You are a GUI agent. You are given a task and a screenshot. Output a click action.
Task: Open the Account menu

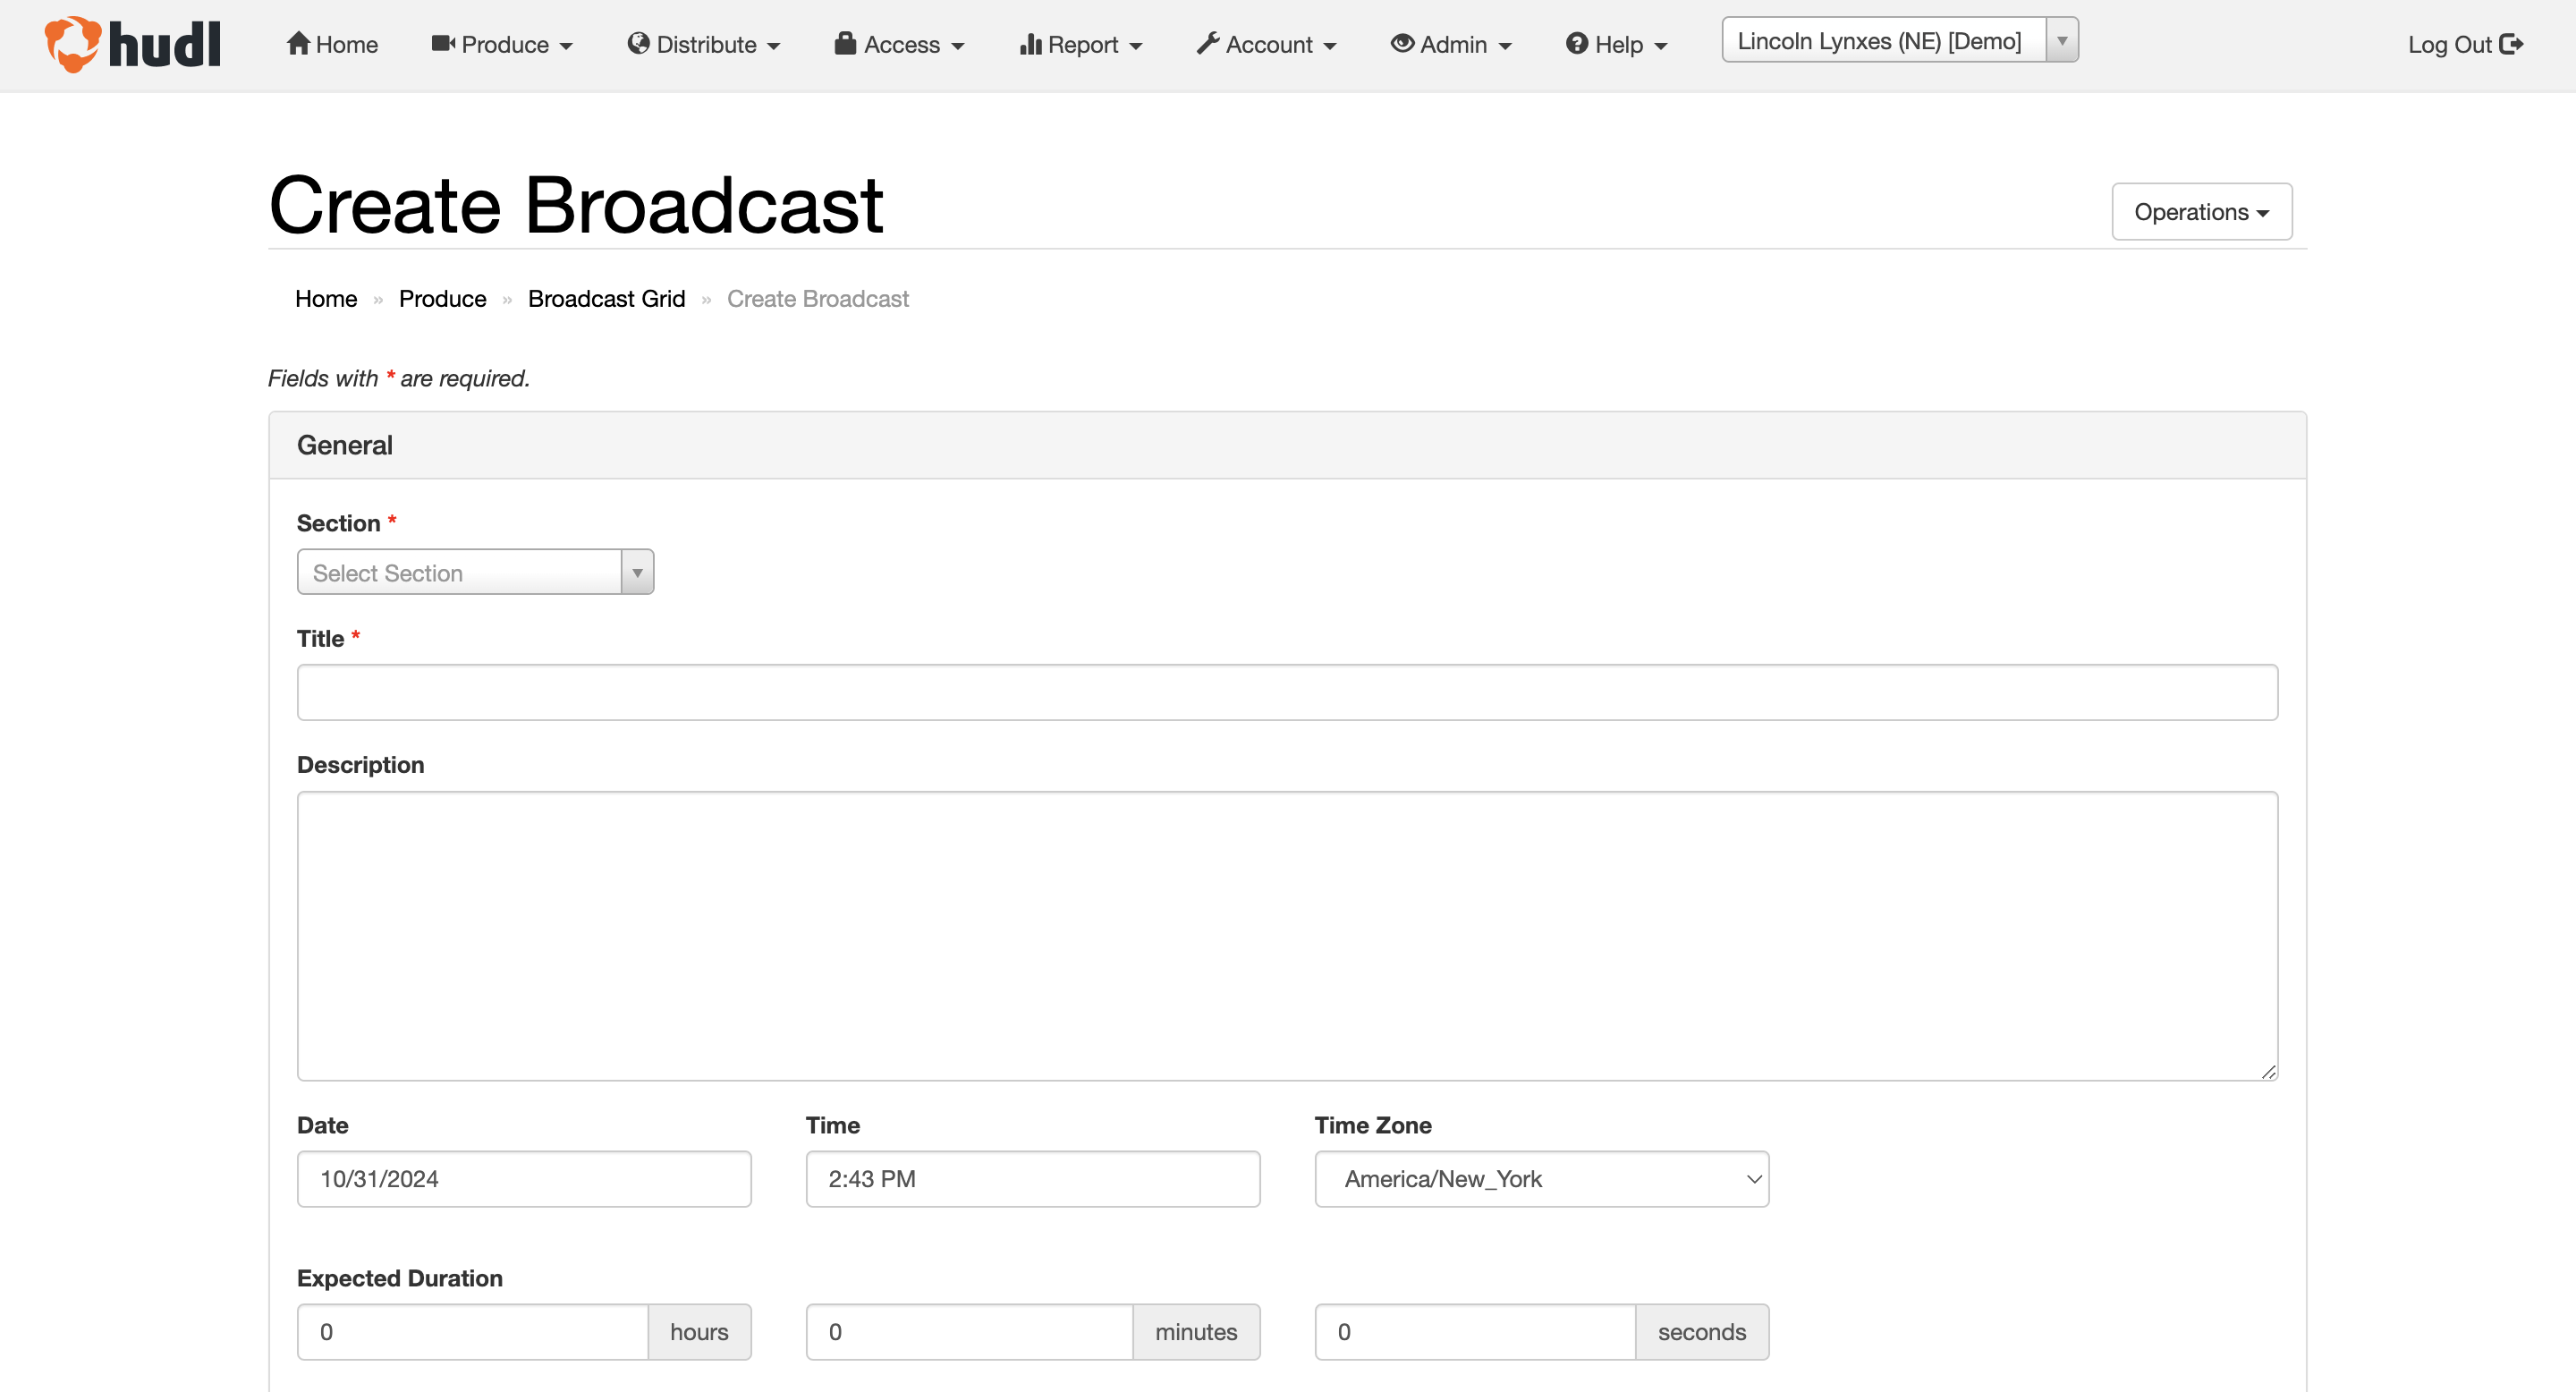click(x=1265, y=44)
